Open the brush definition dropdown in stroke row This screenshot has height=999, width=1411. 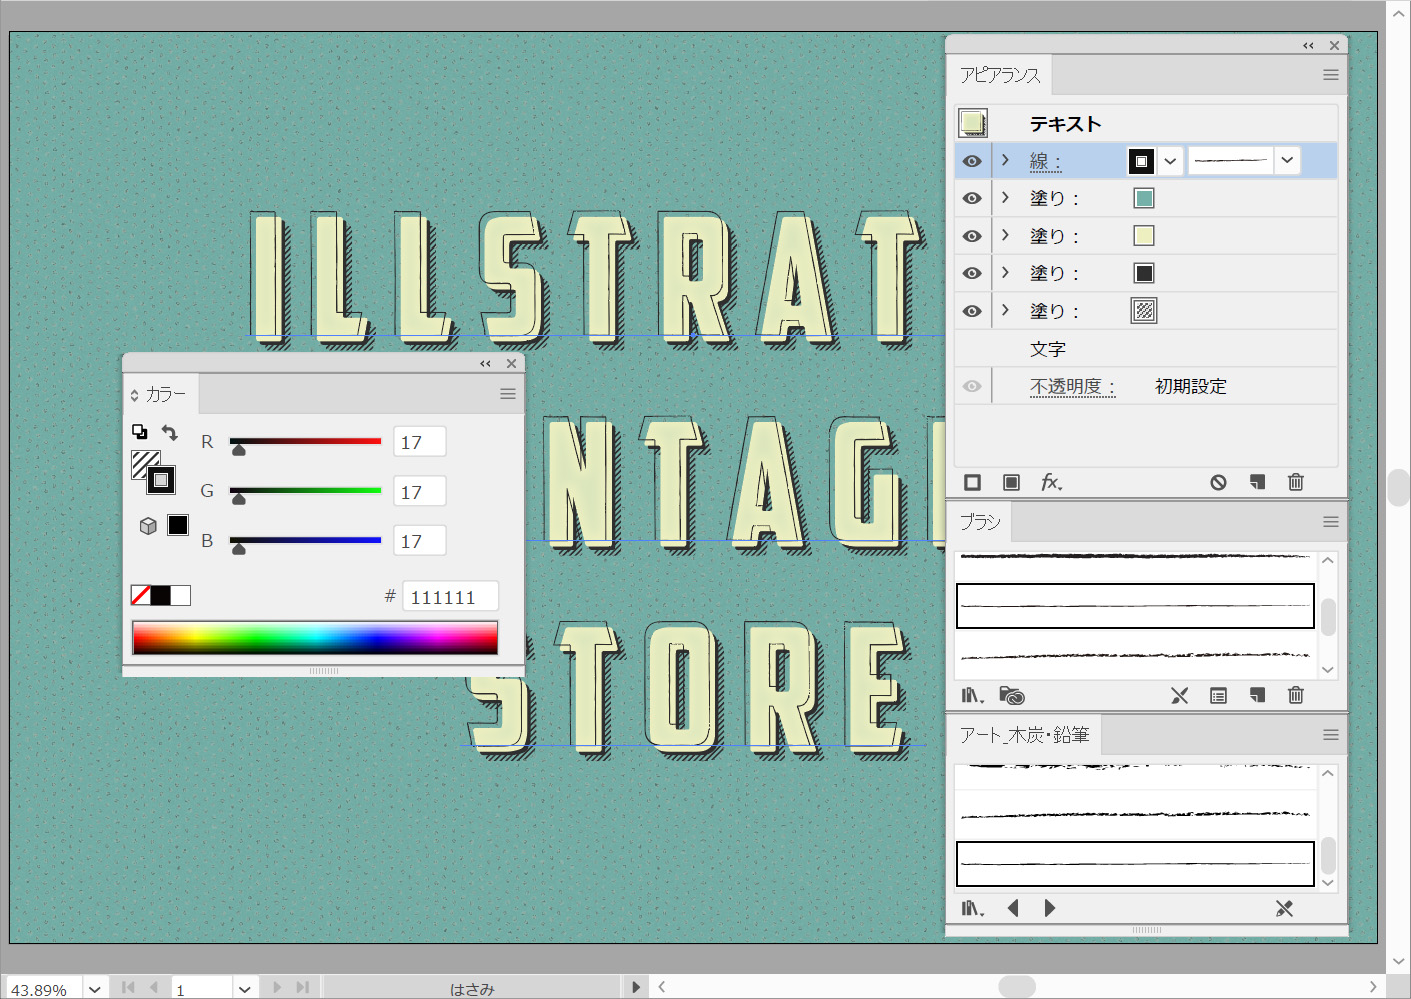1287,160
